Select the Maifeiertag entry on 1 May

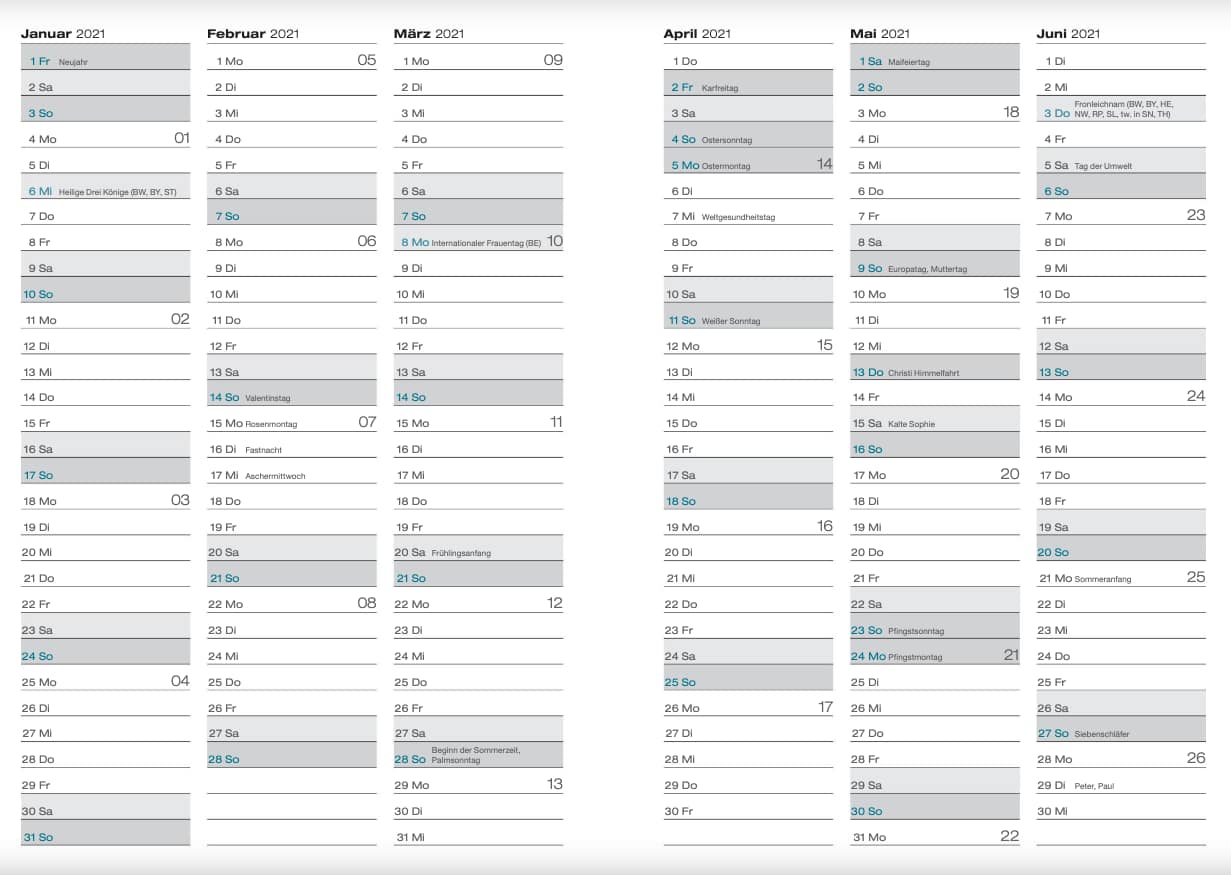(x=908, y=62)
